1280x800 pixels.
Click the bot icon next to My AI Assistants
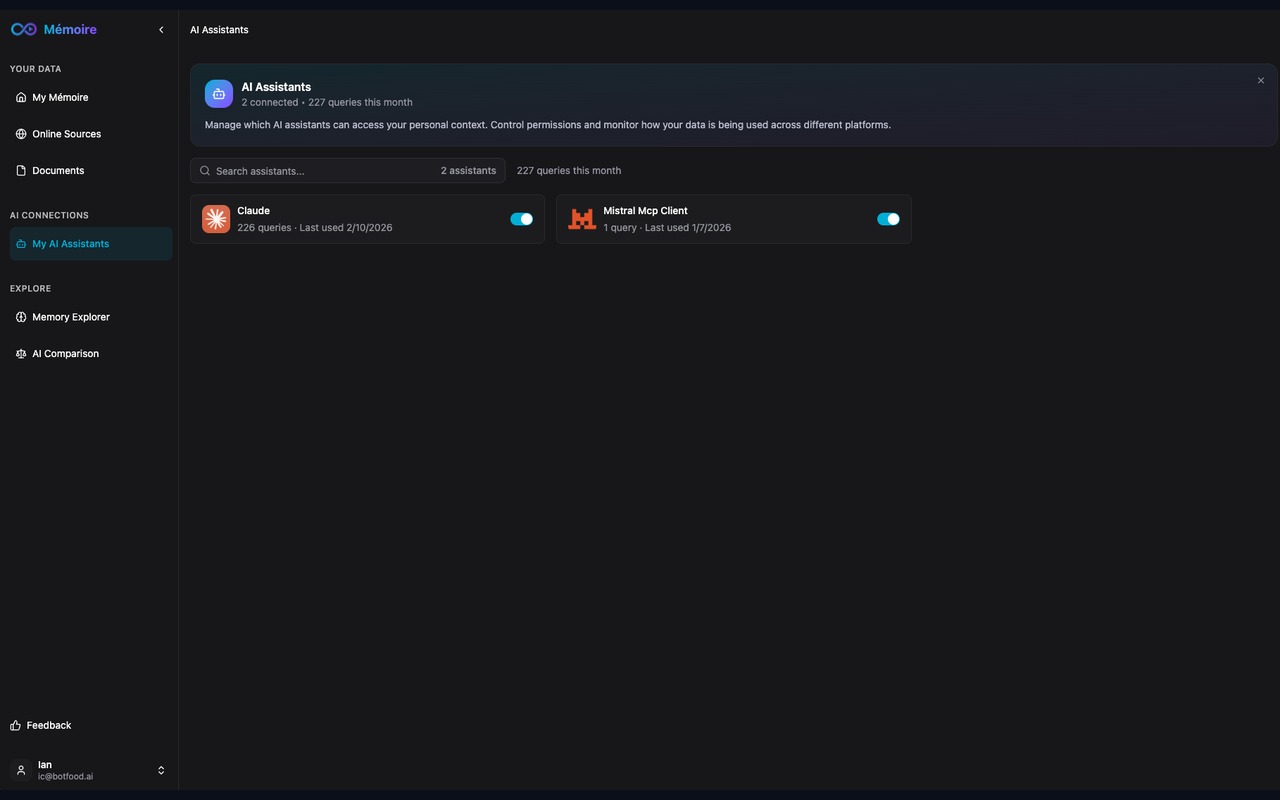21,243
